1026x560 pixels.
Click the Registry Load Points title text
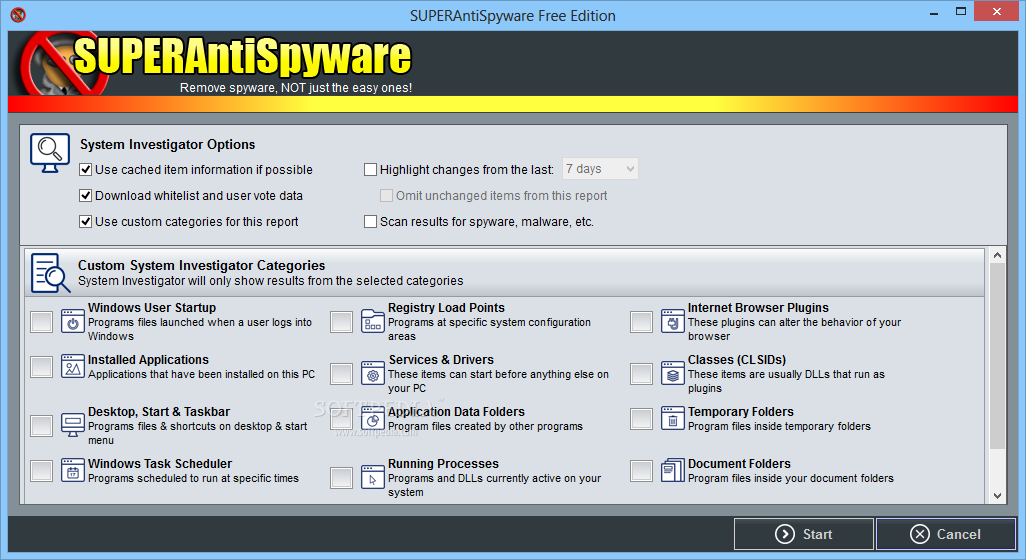click(446, 307)
